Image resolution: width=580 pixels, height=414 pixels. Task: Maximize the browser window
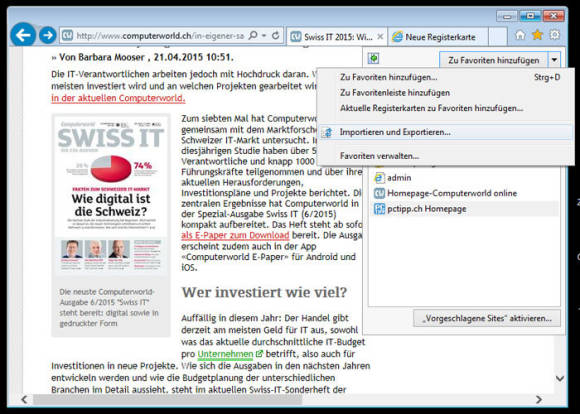pos(530,16)
